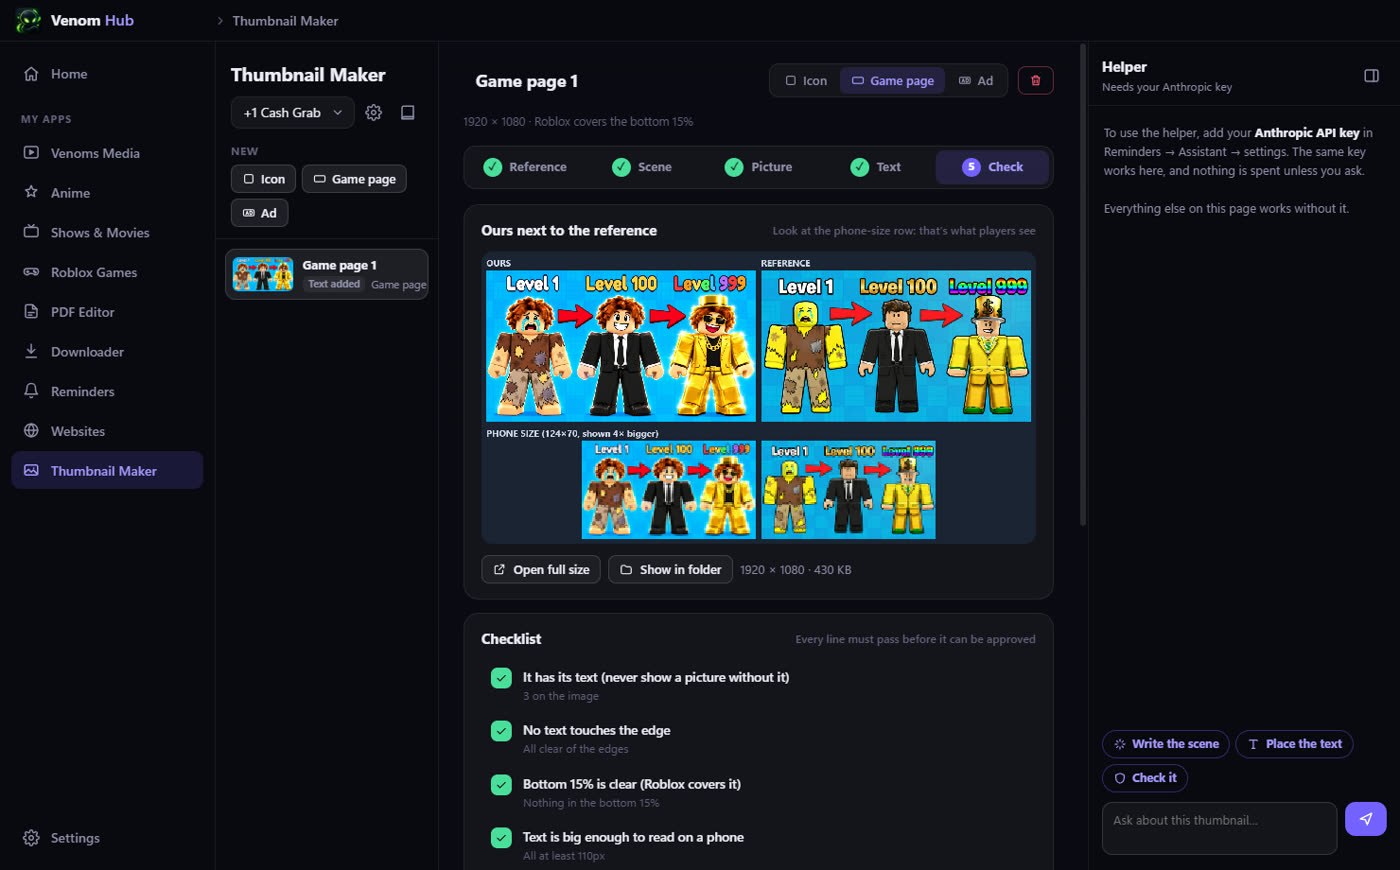Click the Write the scene helper button

coord(1166,744)
